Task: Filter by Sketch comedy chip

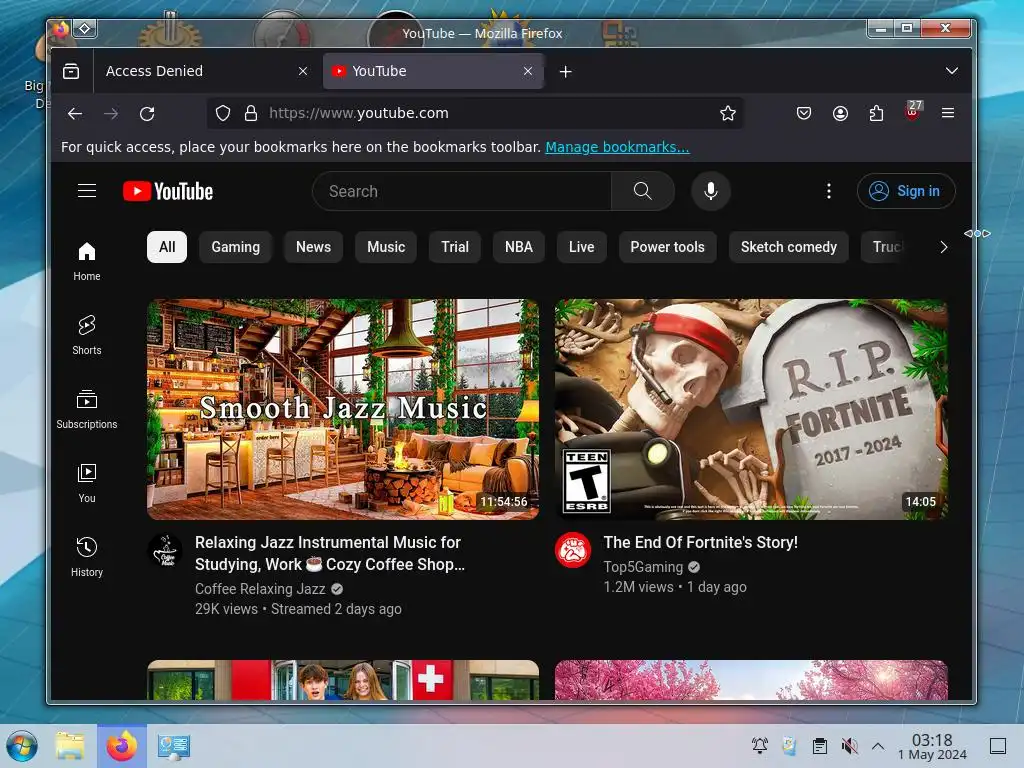Action: pyautogui.click(x=789, y=247)
